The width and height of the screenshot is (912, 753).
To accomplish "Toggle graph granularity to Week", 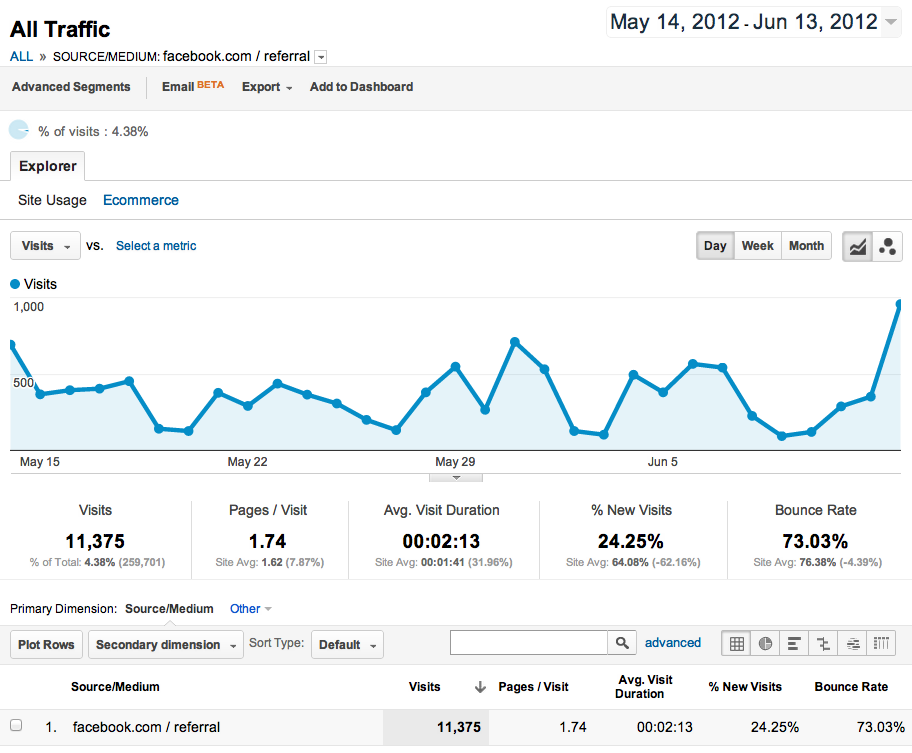I will point(757,246).
